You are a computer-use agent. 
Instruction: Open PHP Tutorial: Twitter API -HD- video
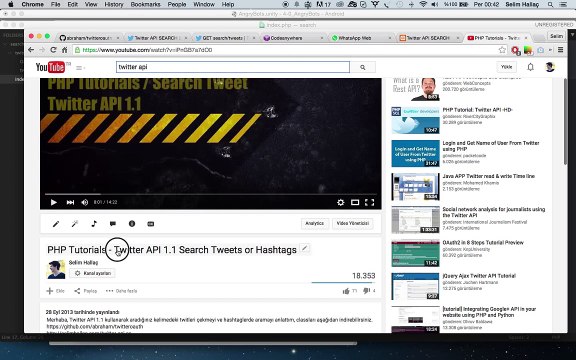[x=477, y=110]
